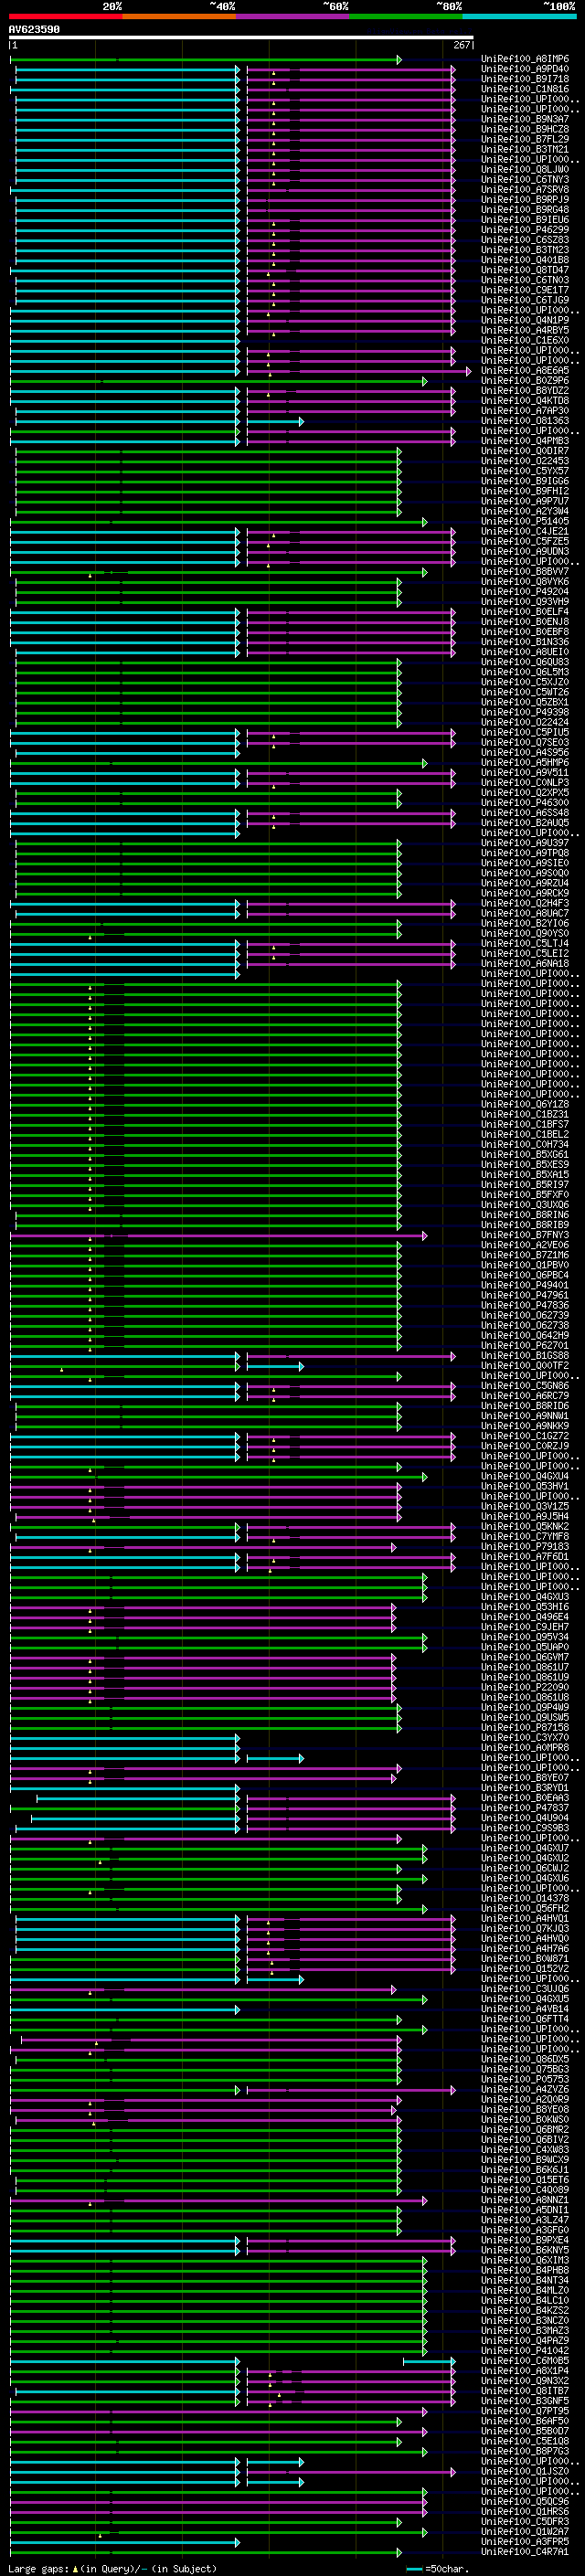Viewport: 585px width, 2576px height.
Task: Click the cyan alignment bar of UniRef100_C6M0B5
Action: (x=125, y=2361)
